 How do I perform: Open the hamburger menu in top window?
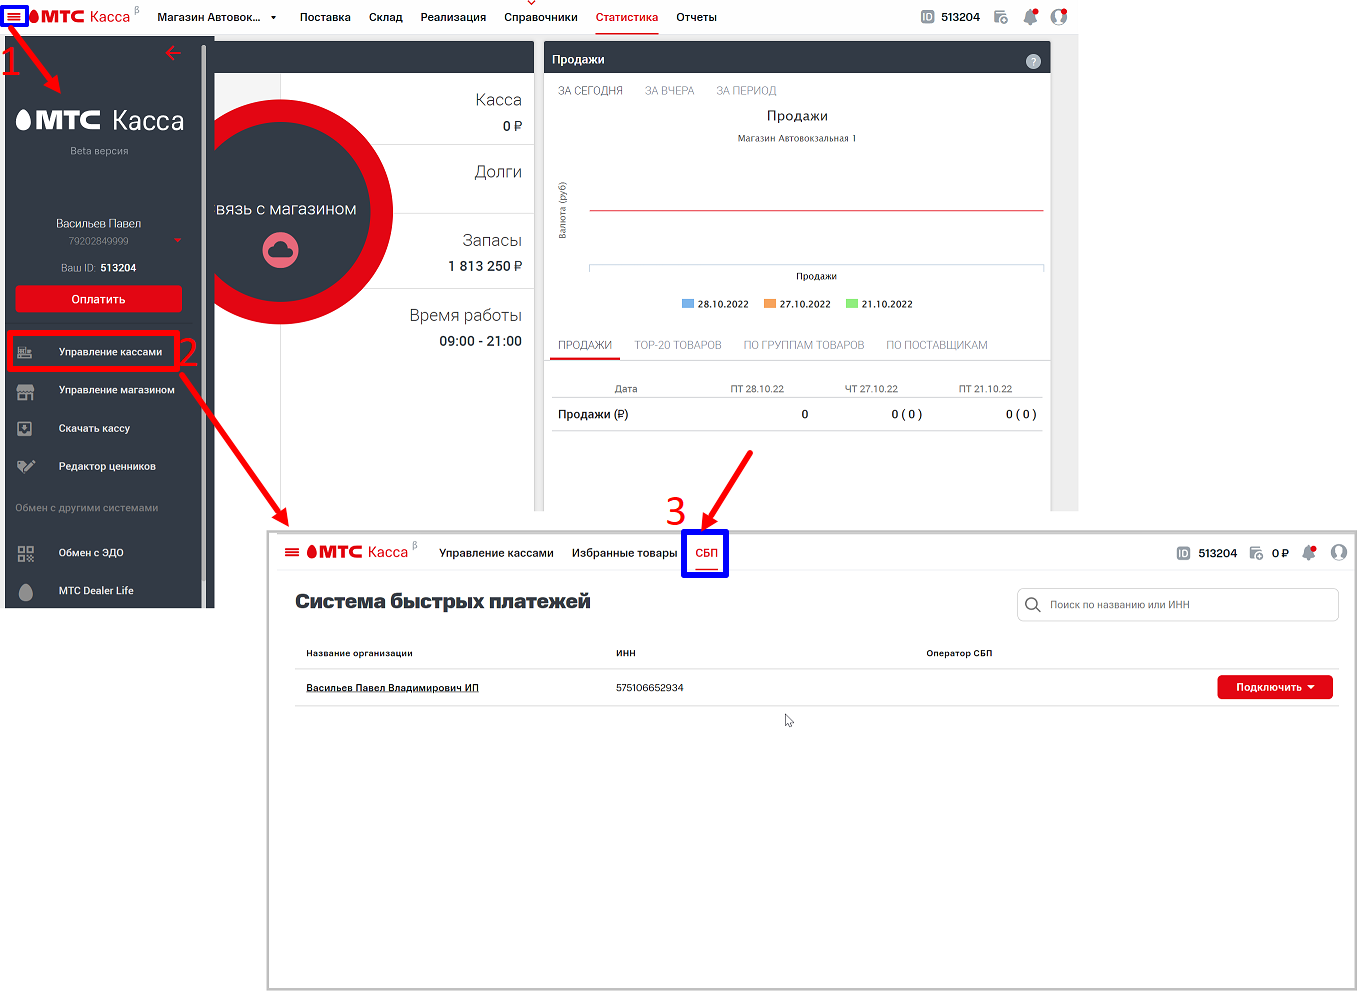(13, 17)
